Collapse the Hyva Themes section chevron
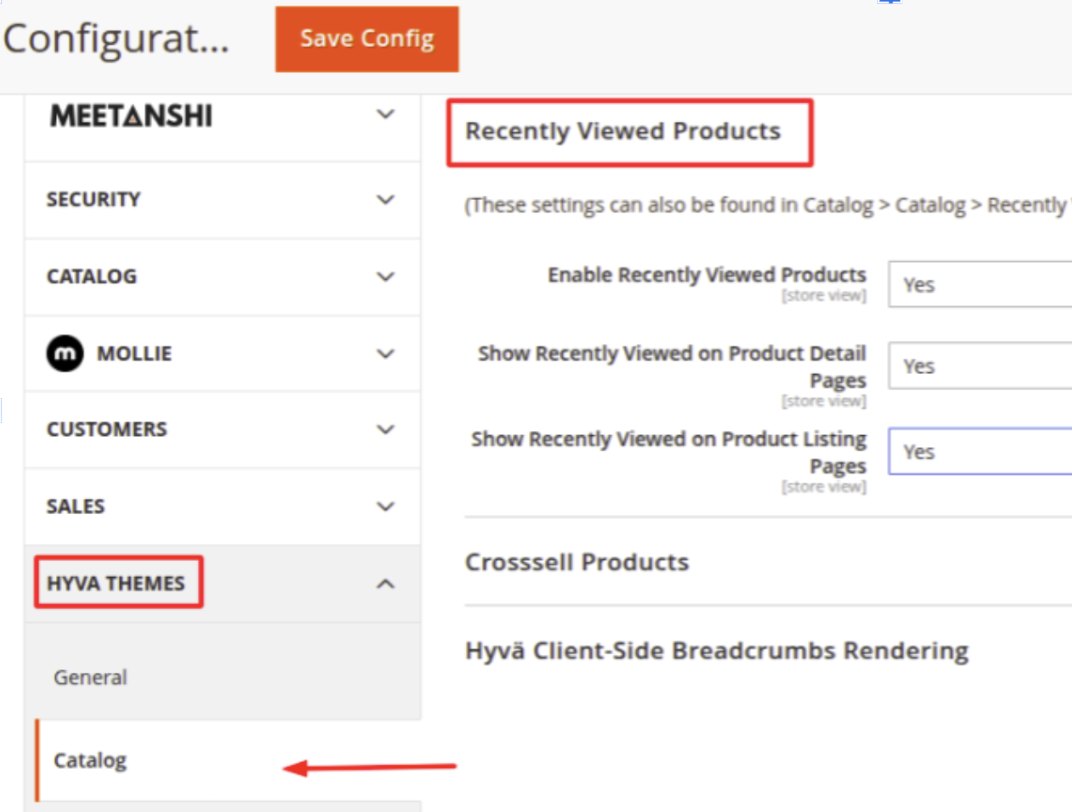Viewport: 1072px width, 812px height. tap(386, 584)
